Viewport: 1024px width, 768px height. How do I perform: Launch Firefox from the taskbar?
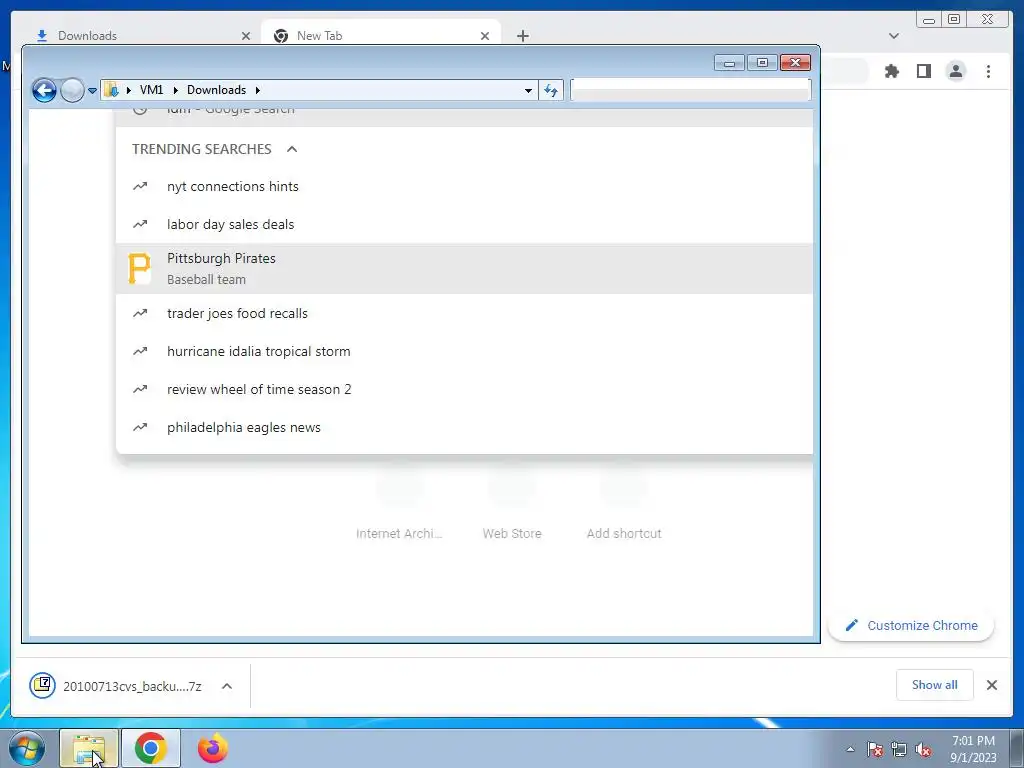point(213,748)
